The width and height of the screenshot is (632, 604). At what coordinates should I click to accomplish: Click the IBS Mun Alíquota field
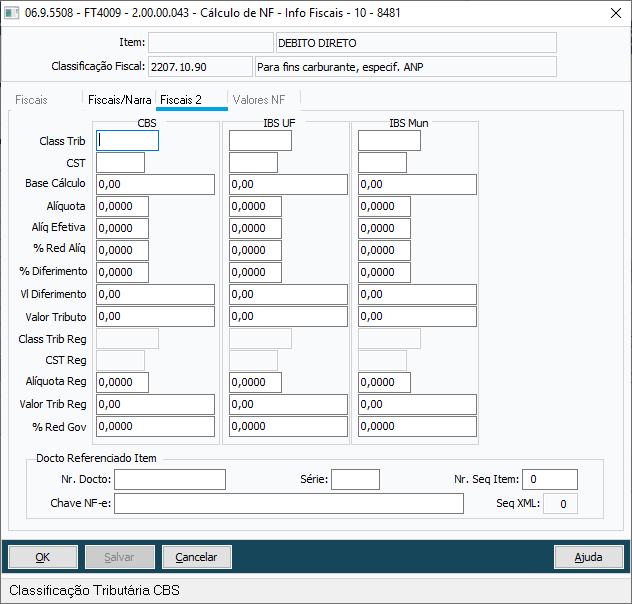click(x=385, y=206)
